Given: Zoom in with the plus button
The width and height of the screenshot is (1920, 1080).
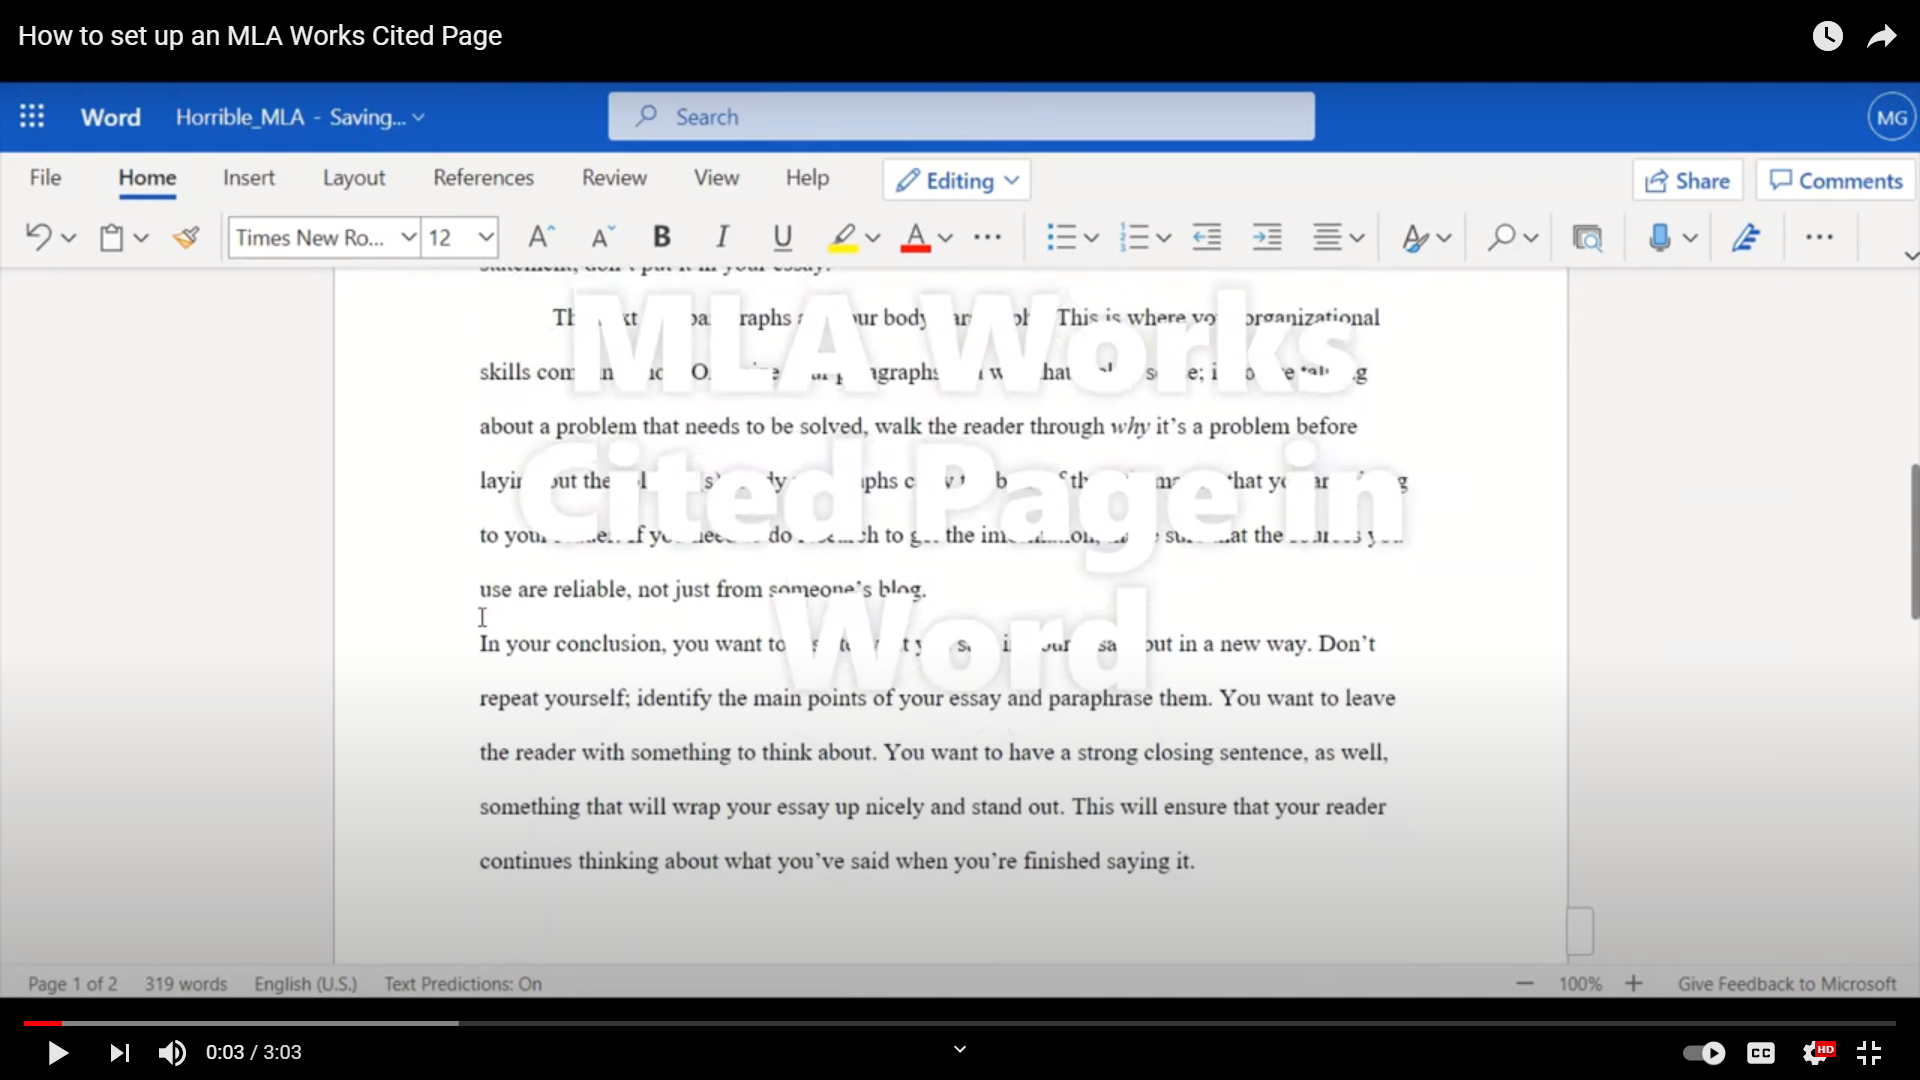Looking at the screenshot, I should [1634, 984].
